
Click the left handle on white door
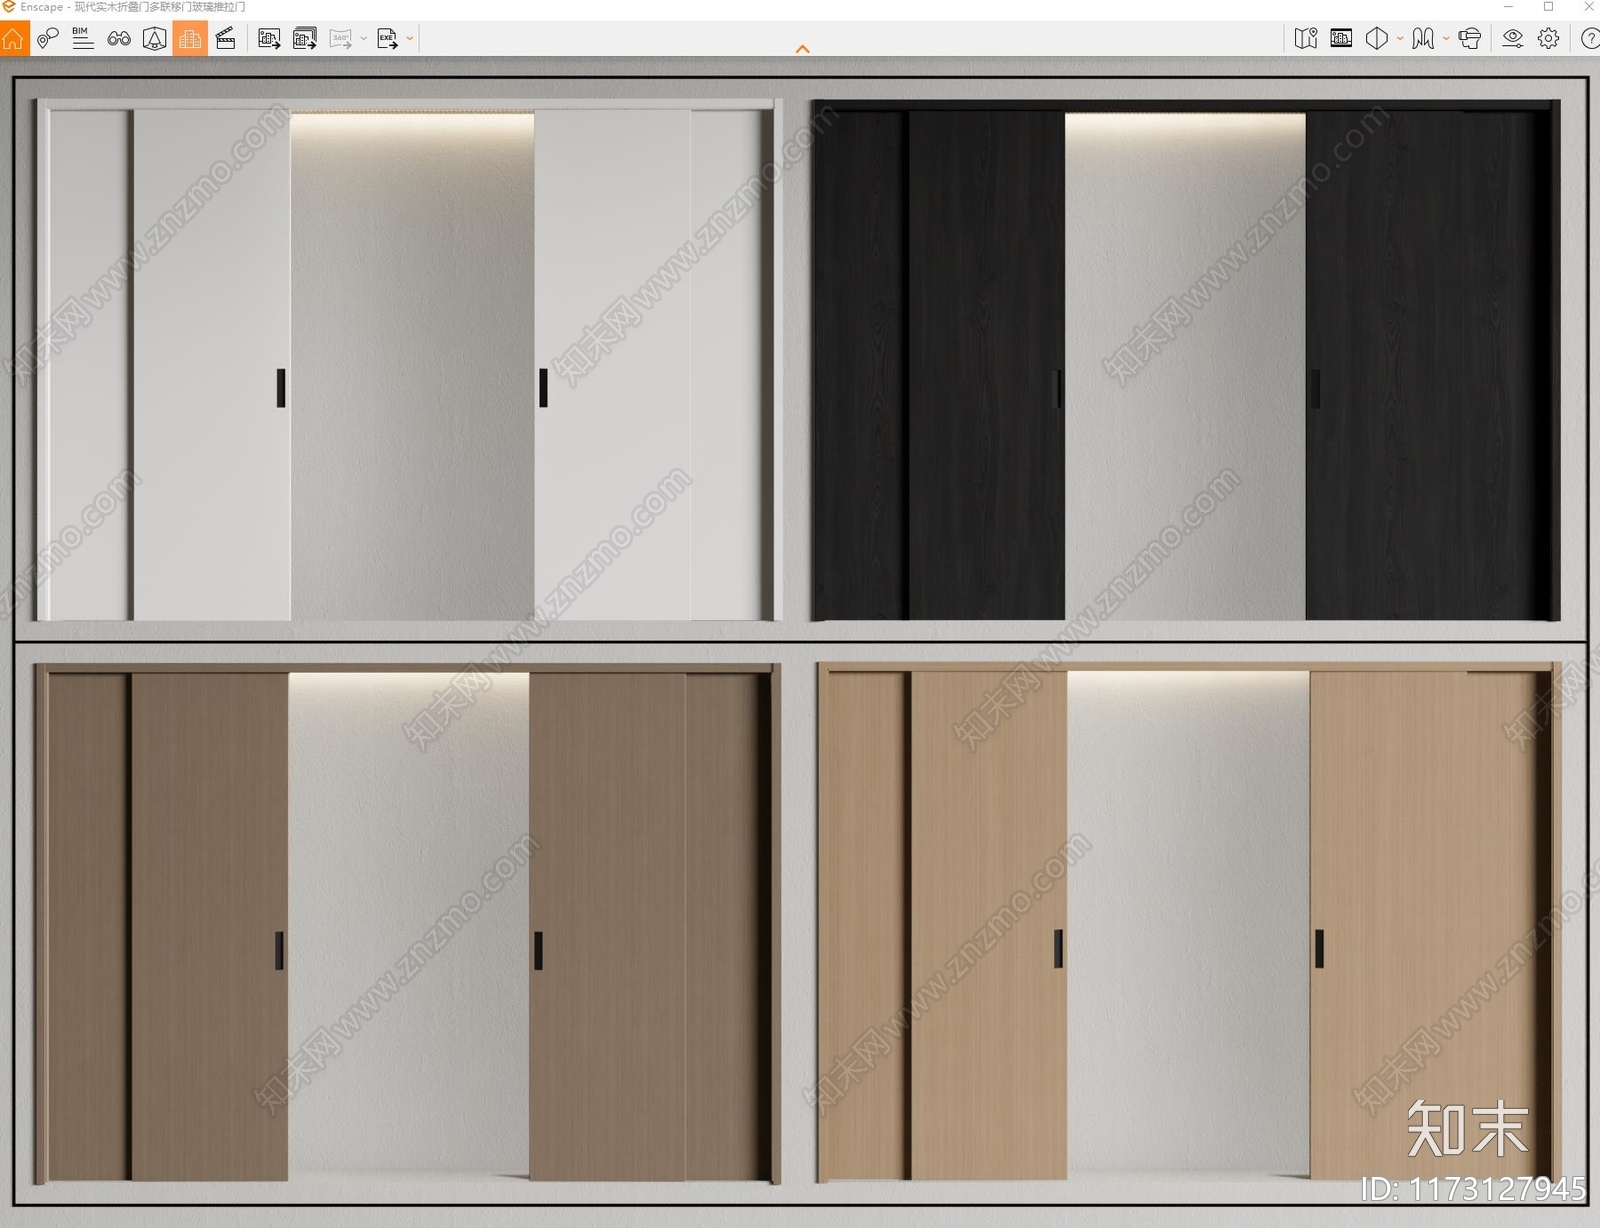[281, 388]
